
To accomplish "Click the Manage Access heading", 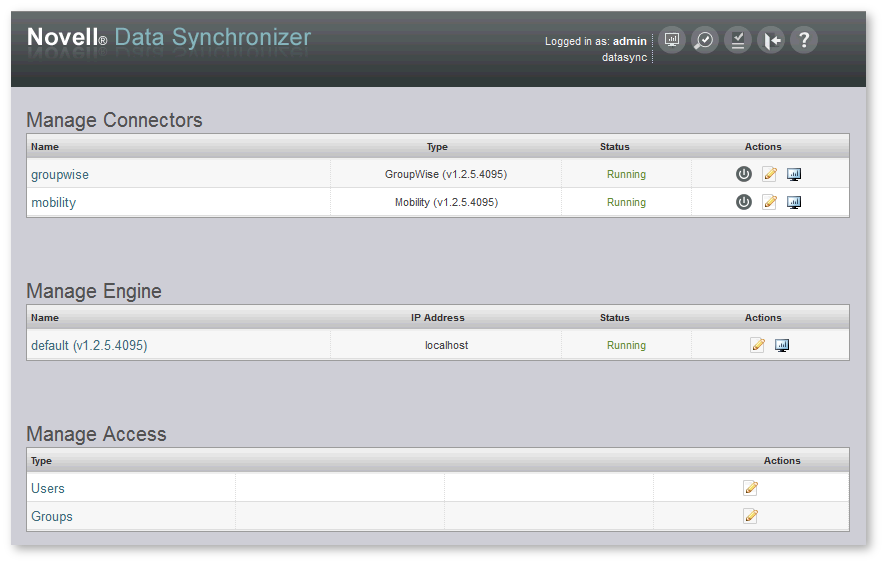I will (97, 434).
